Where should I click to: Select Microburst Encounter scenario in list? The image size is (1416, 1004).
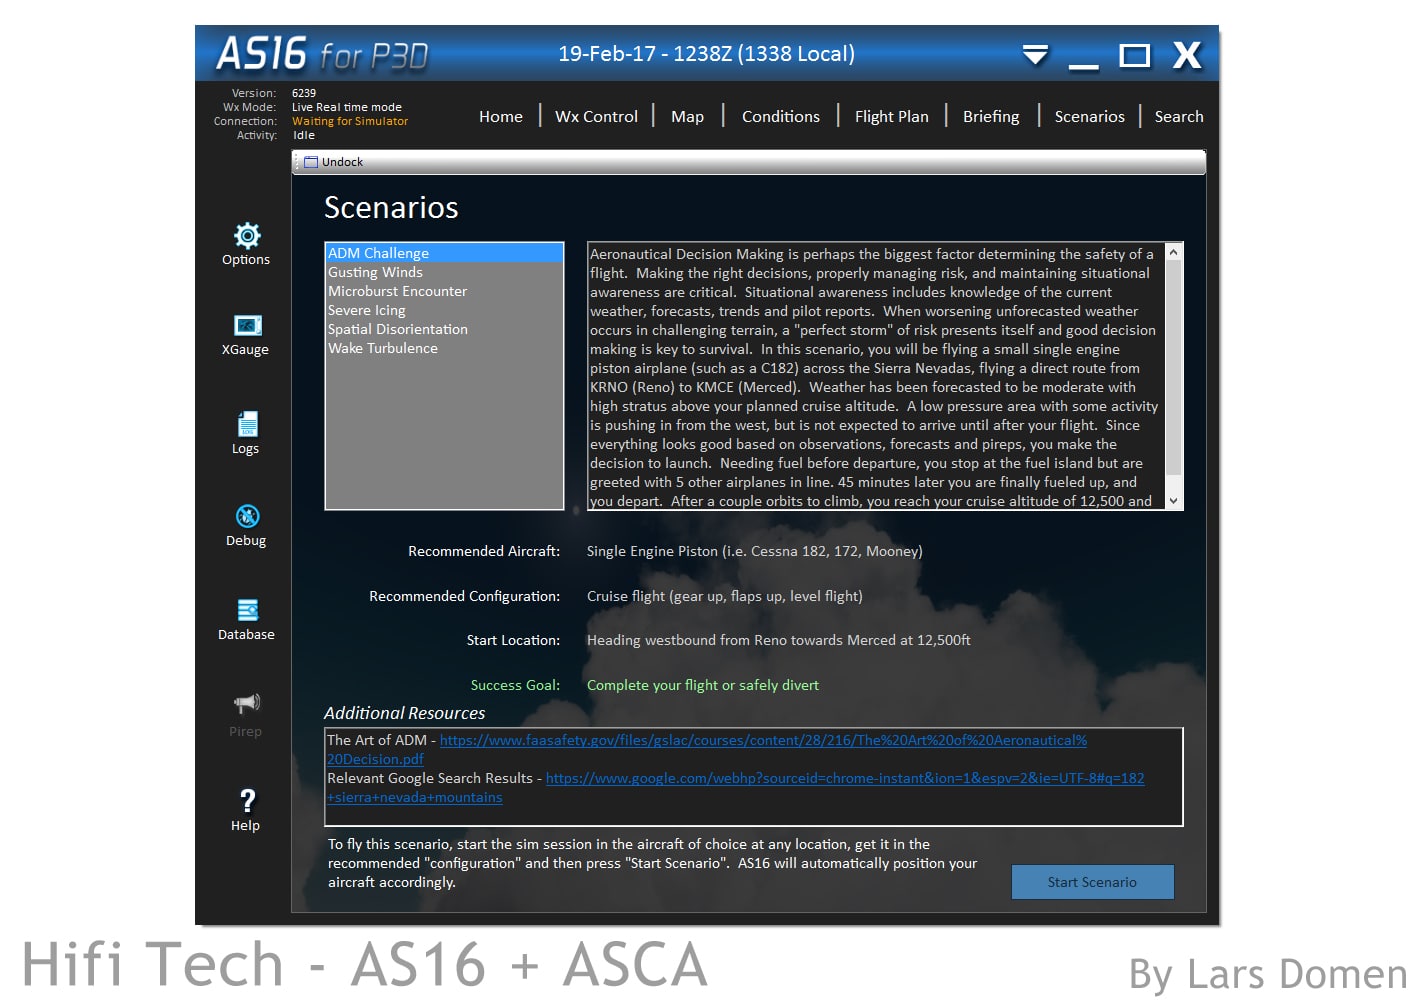click(397, 292)
